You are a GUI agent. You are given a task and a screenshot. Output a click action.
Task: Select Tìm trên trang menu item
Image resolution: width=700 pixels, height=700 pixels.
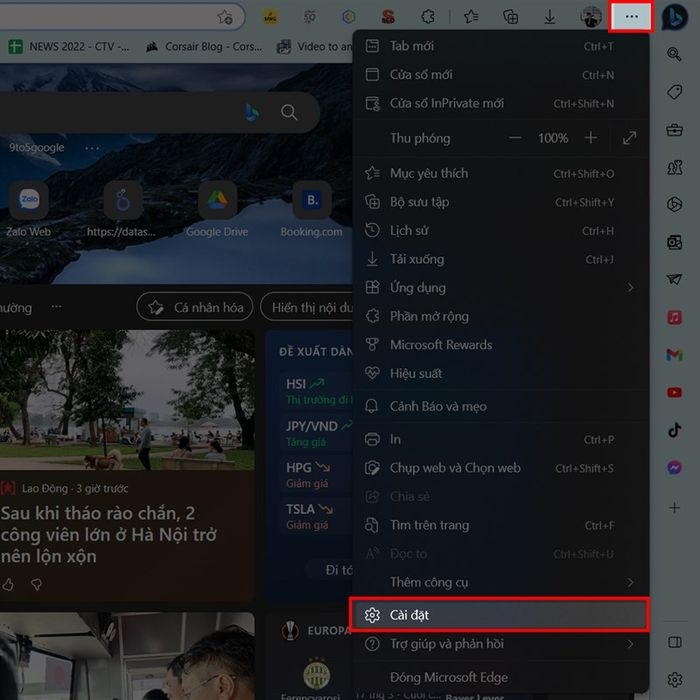pos(500,525)
